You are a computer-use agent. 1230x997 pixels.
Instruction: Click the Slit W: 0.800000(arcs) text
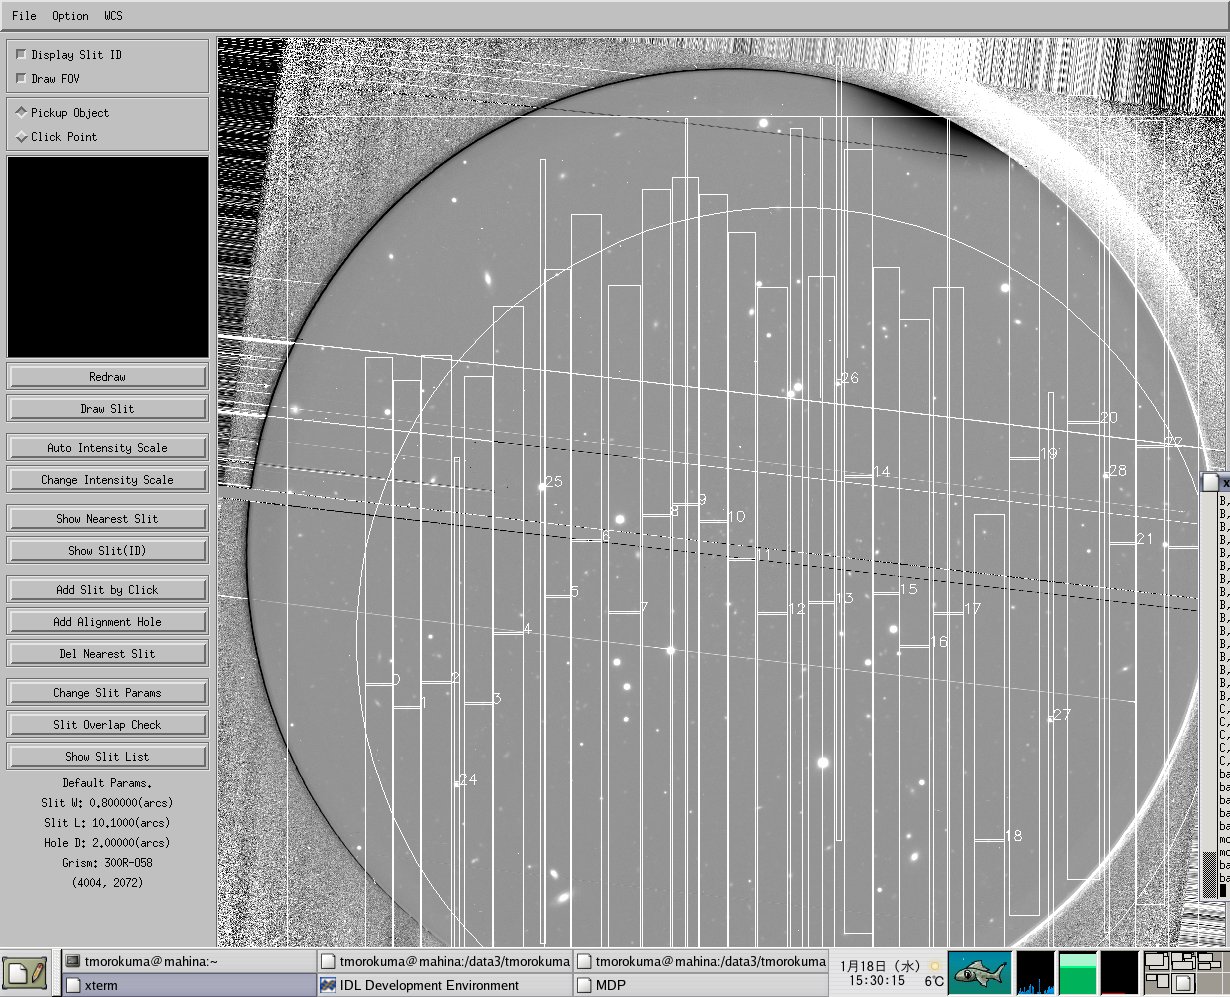pyautogui.click(x=107, y=803)
